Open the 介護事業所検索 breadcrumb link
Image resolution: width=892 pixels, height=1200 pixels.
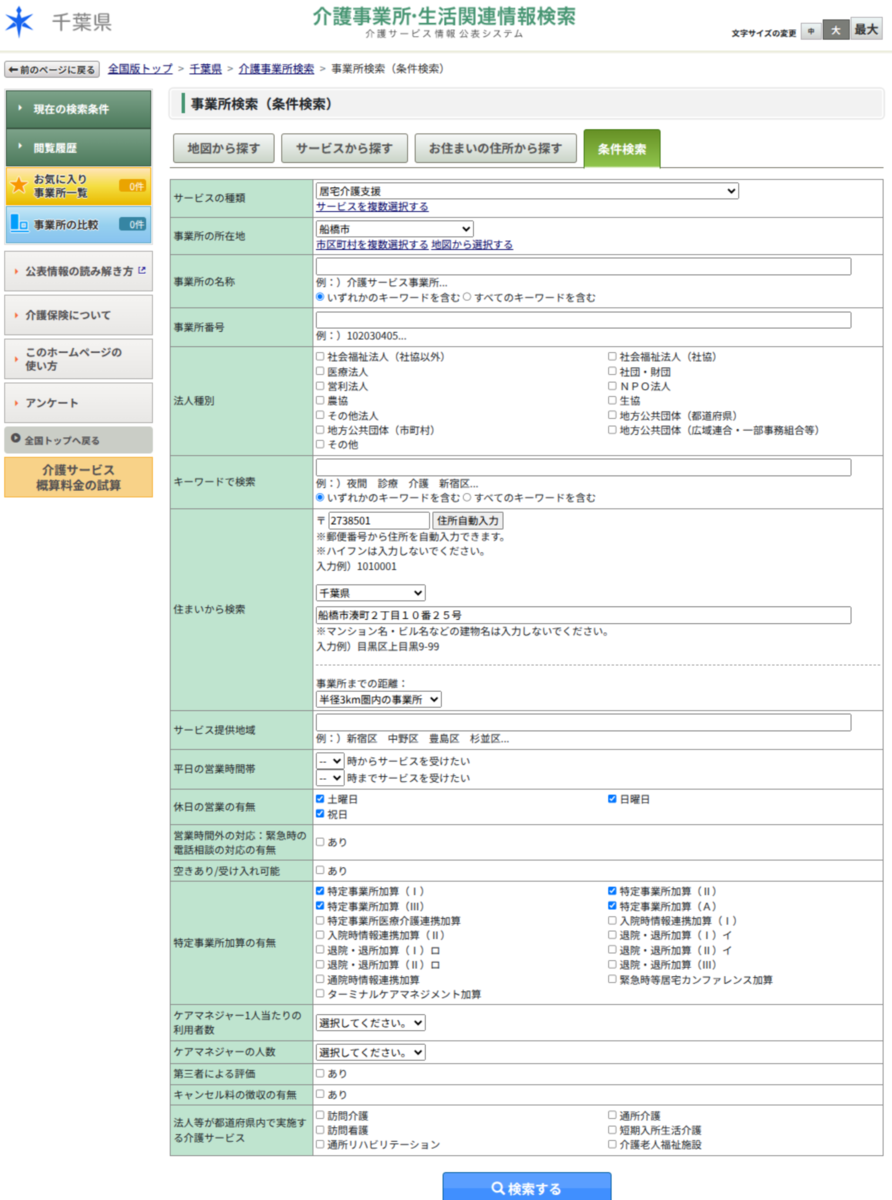tap(276, 69)
